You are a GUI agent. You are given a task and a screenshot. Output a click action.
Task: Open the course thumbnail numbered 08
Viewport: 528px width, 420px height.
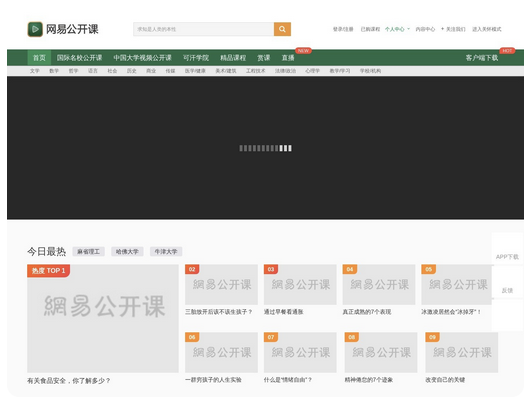point(381,352)
